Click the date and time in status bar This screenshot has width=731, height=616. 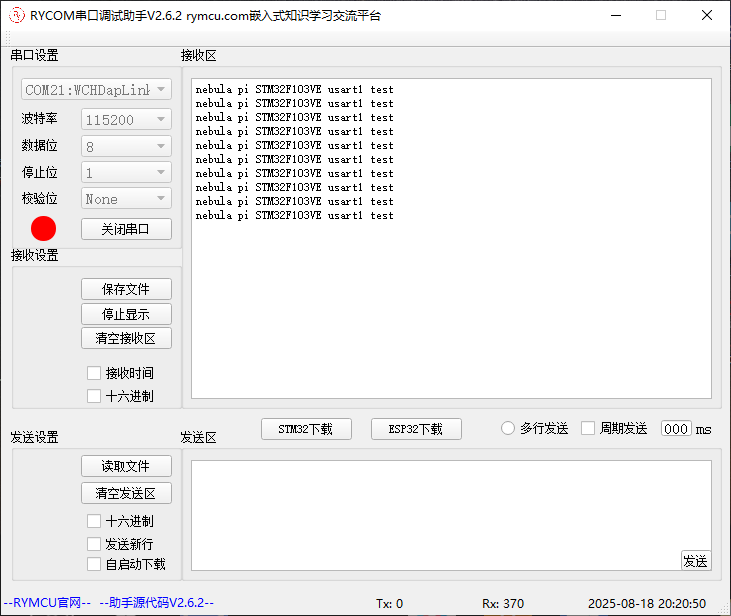point(647,603)
